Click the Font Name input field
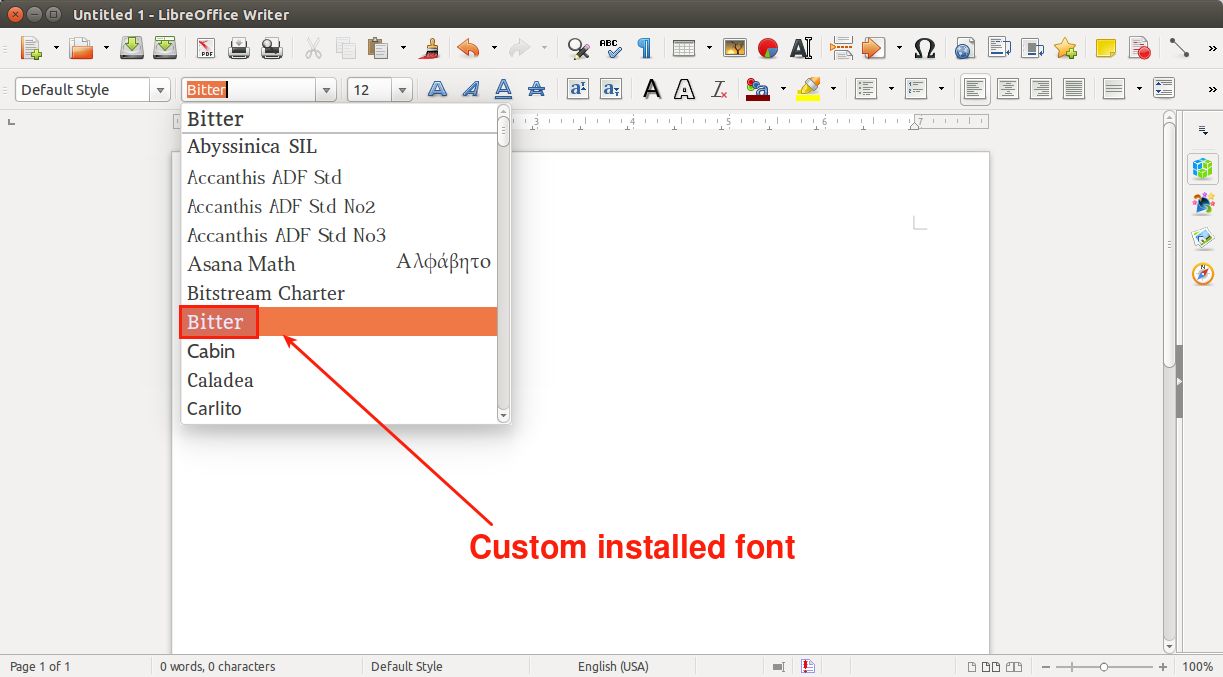1223x677 pixels. click(250, 90)
